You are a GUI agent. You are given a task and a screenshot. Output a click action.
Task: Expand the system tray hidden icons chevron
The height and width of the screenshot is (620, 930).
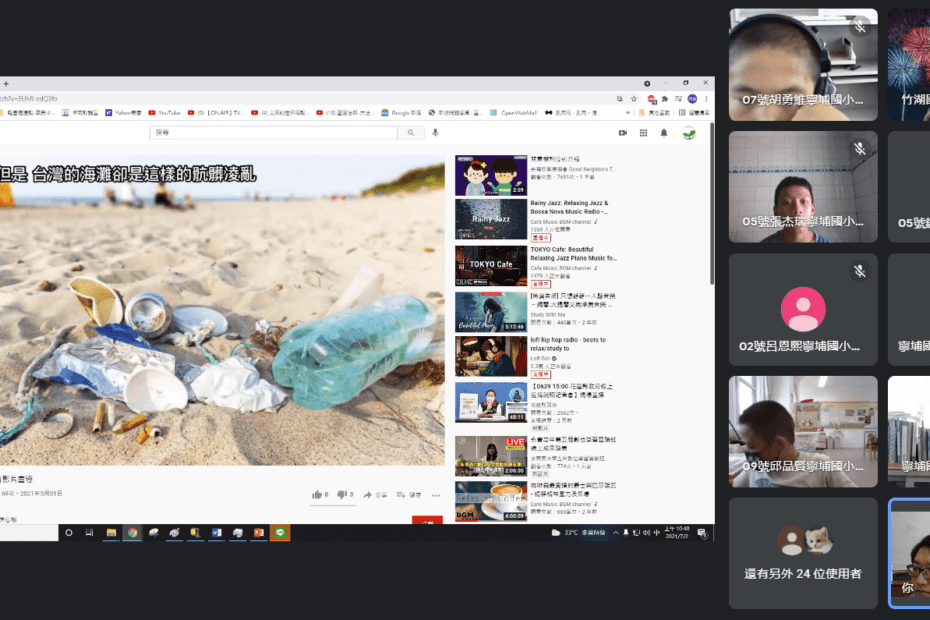[x=616, y=533]
